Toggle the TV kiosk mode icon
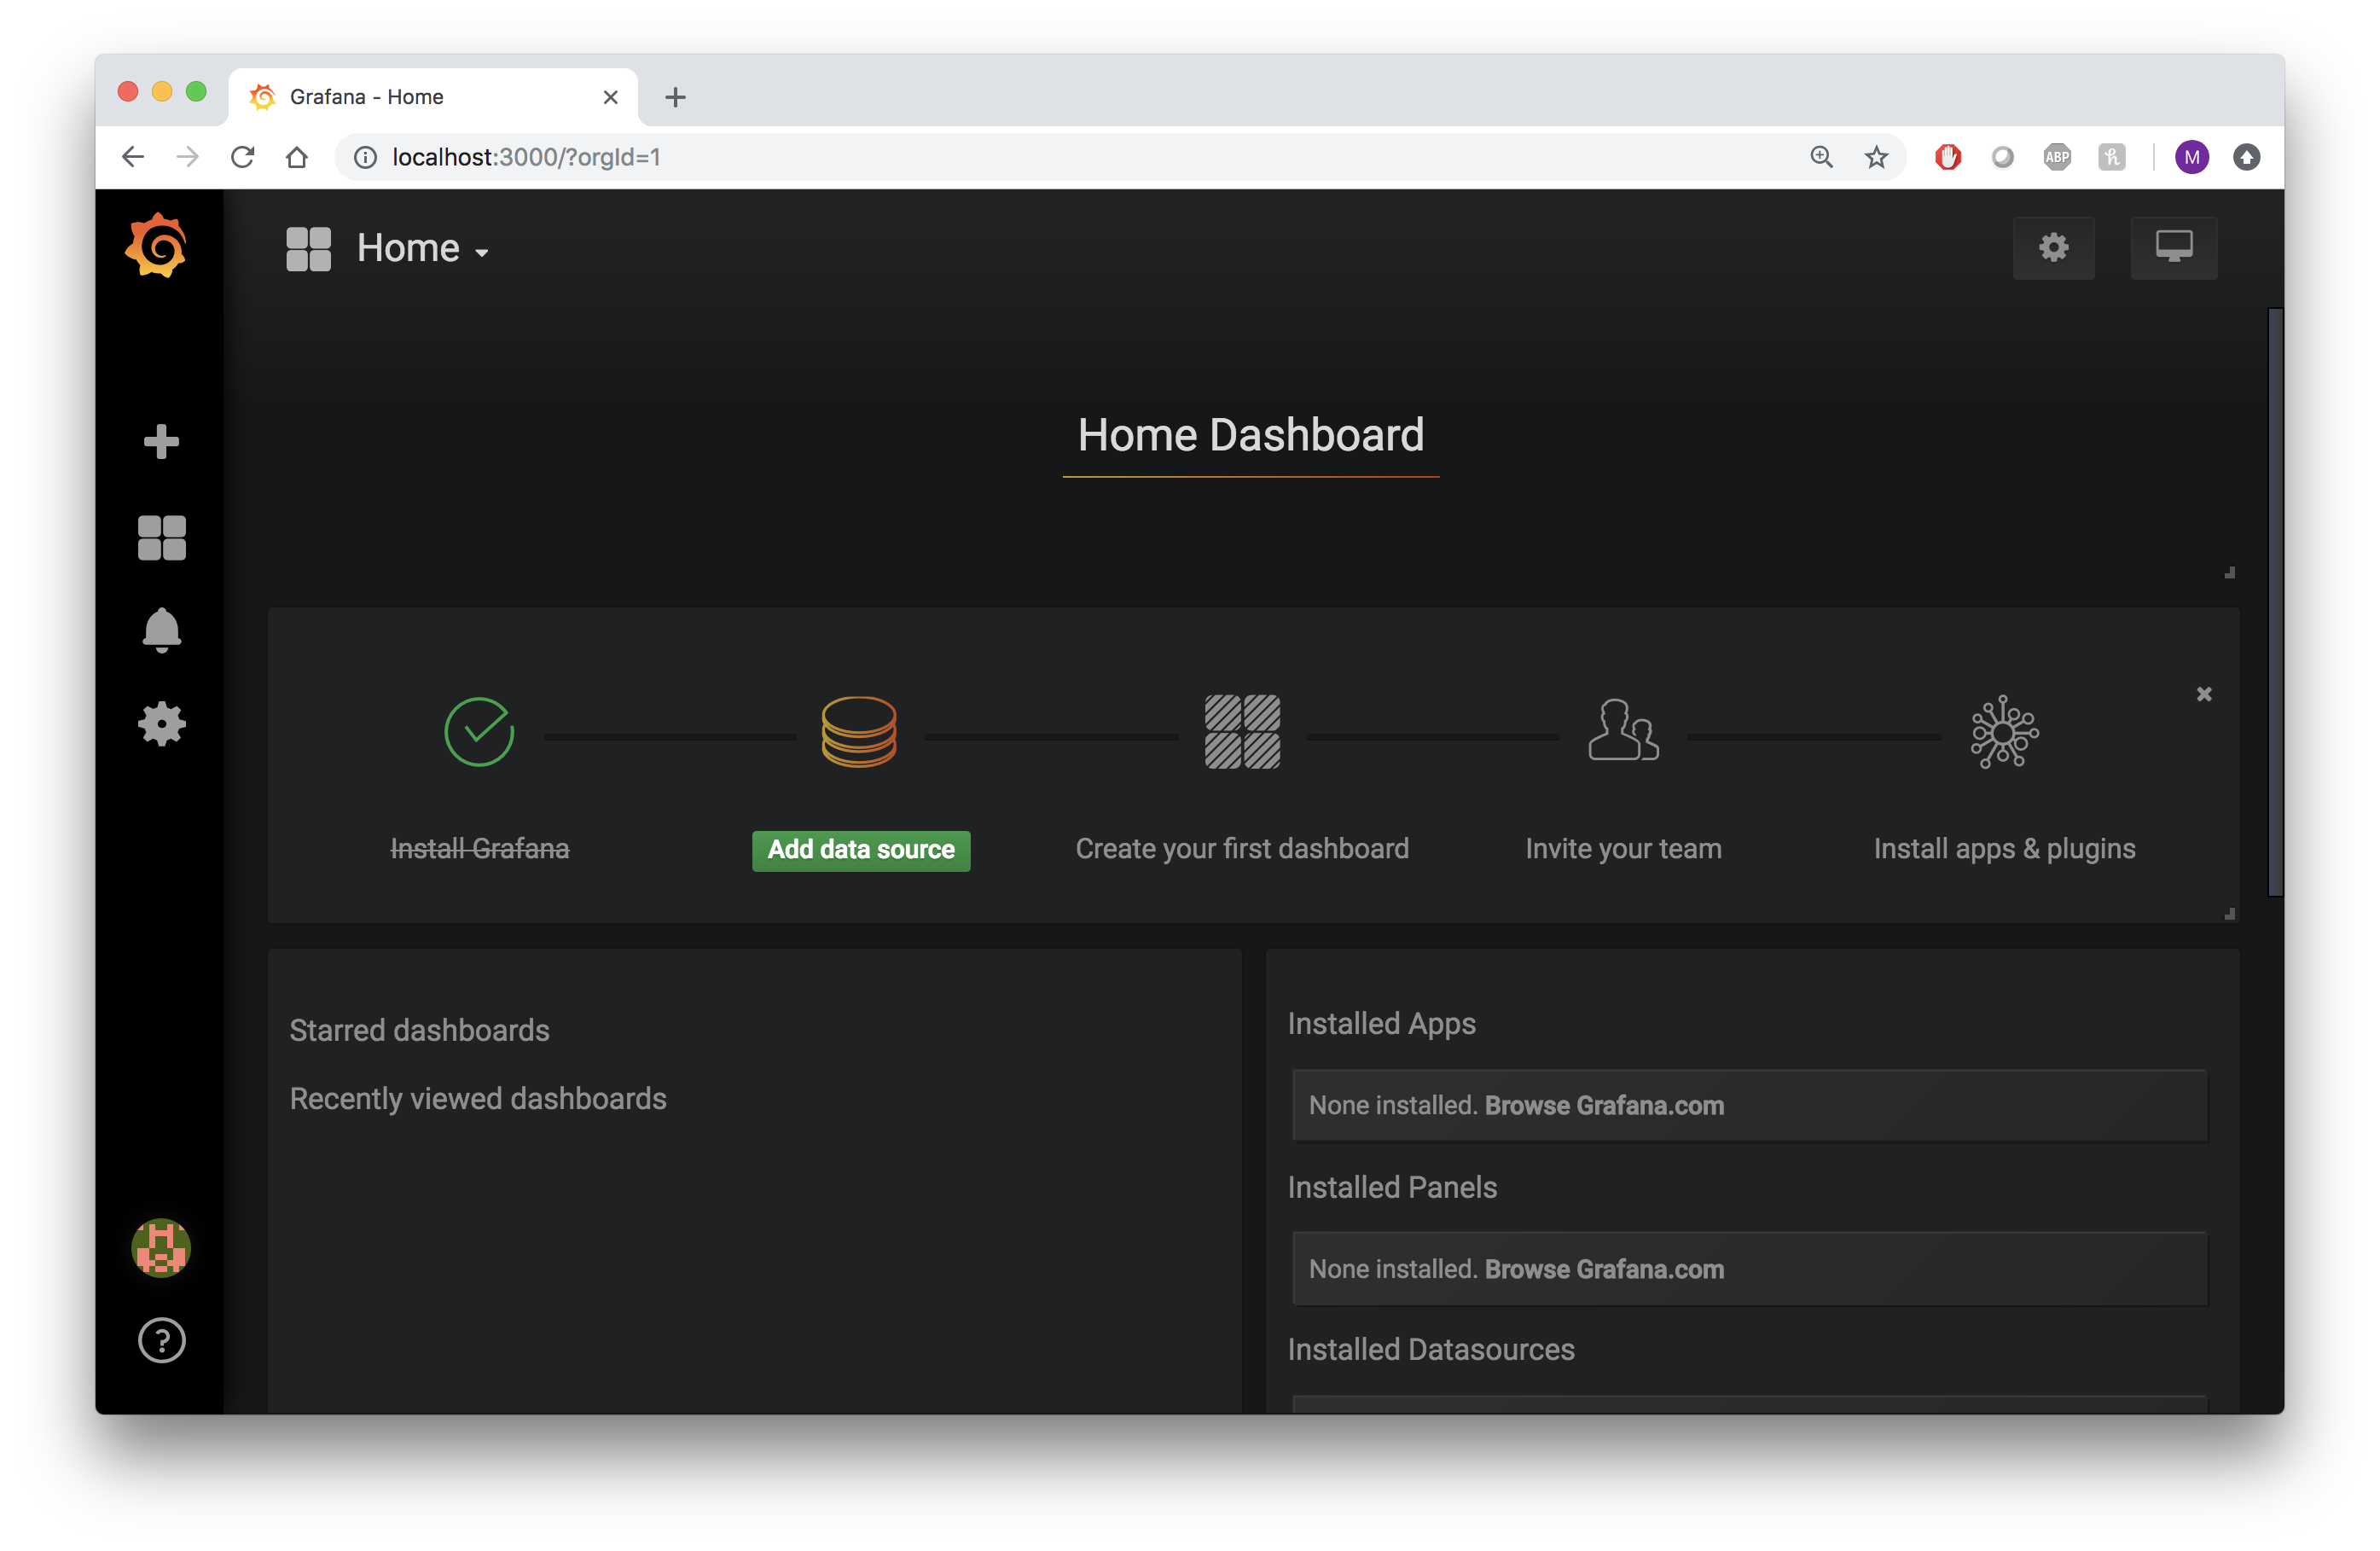2380x1551 pixels. pos(2174,247)
